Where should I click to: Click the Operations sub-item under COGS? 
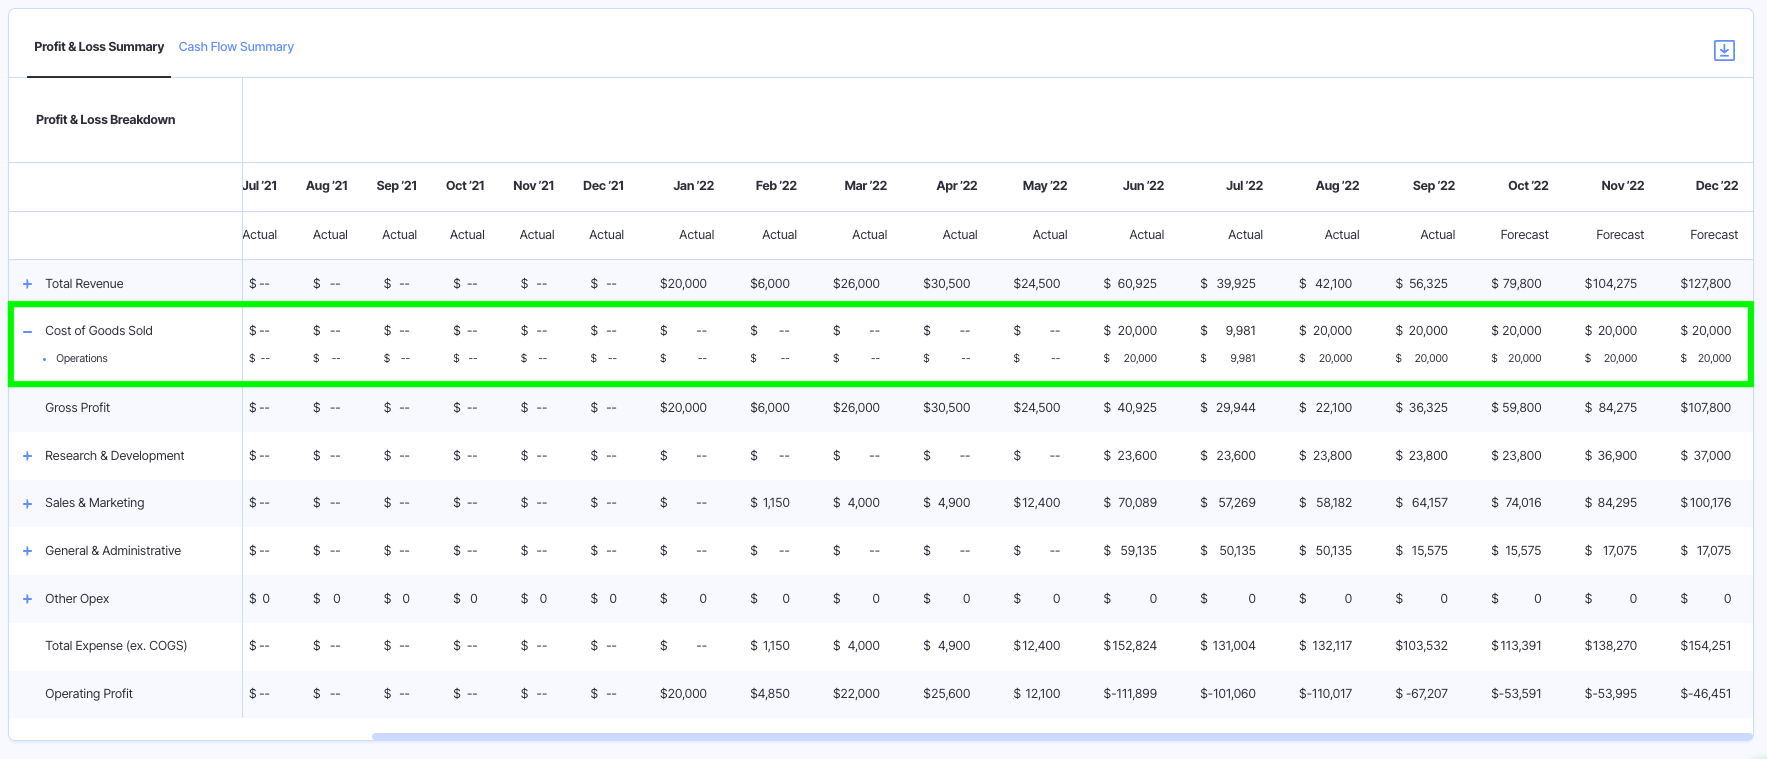click(82, 358)
